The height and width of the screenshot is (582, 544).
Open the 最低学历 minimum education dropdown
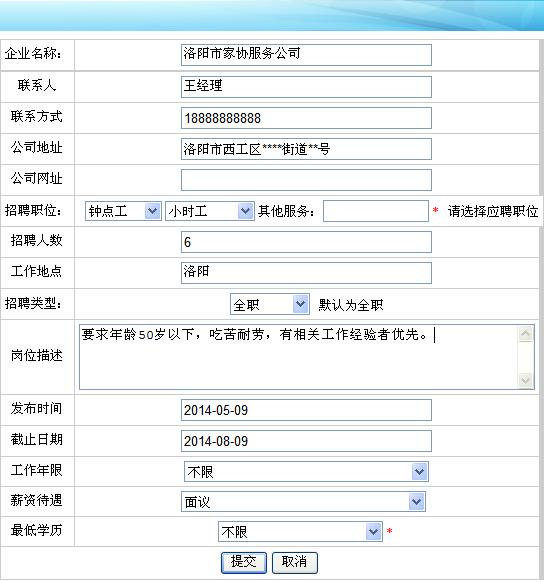click(300, 532)
